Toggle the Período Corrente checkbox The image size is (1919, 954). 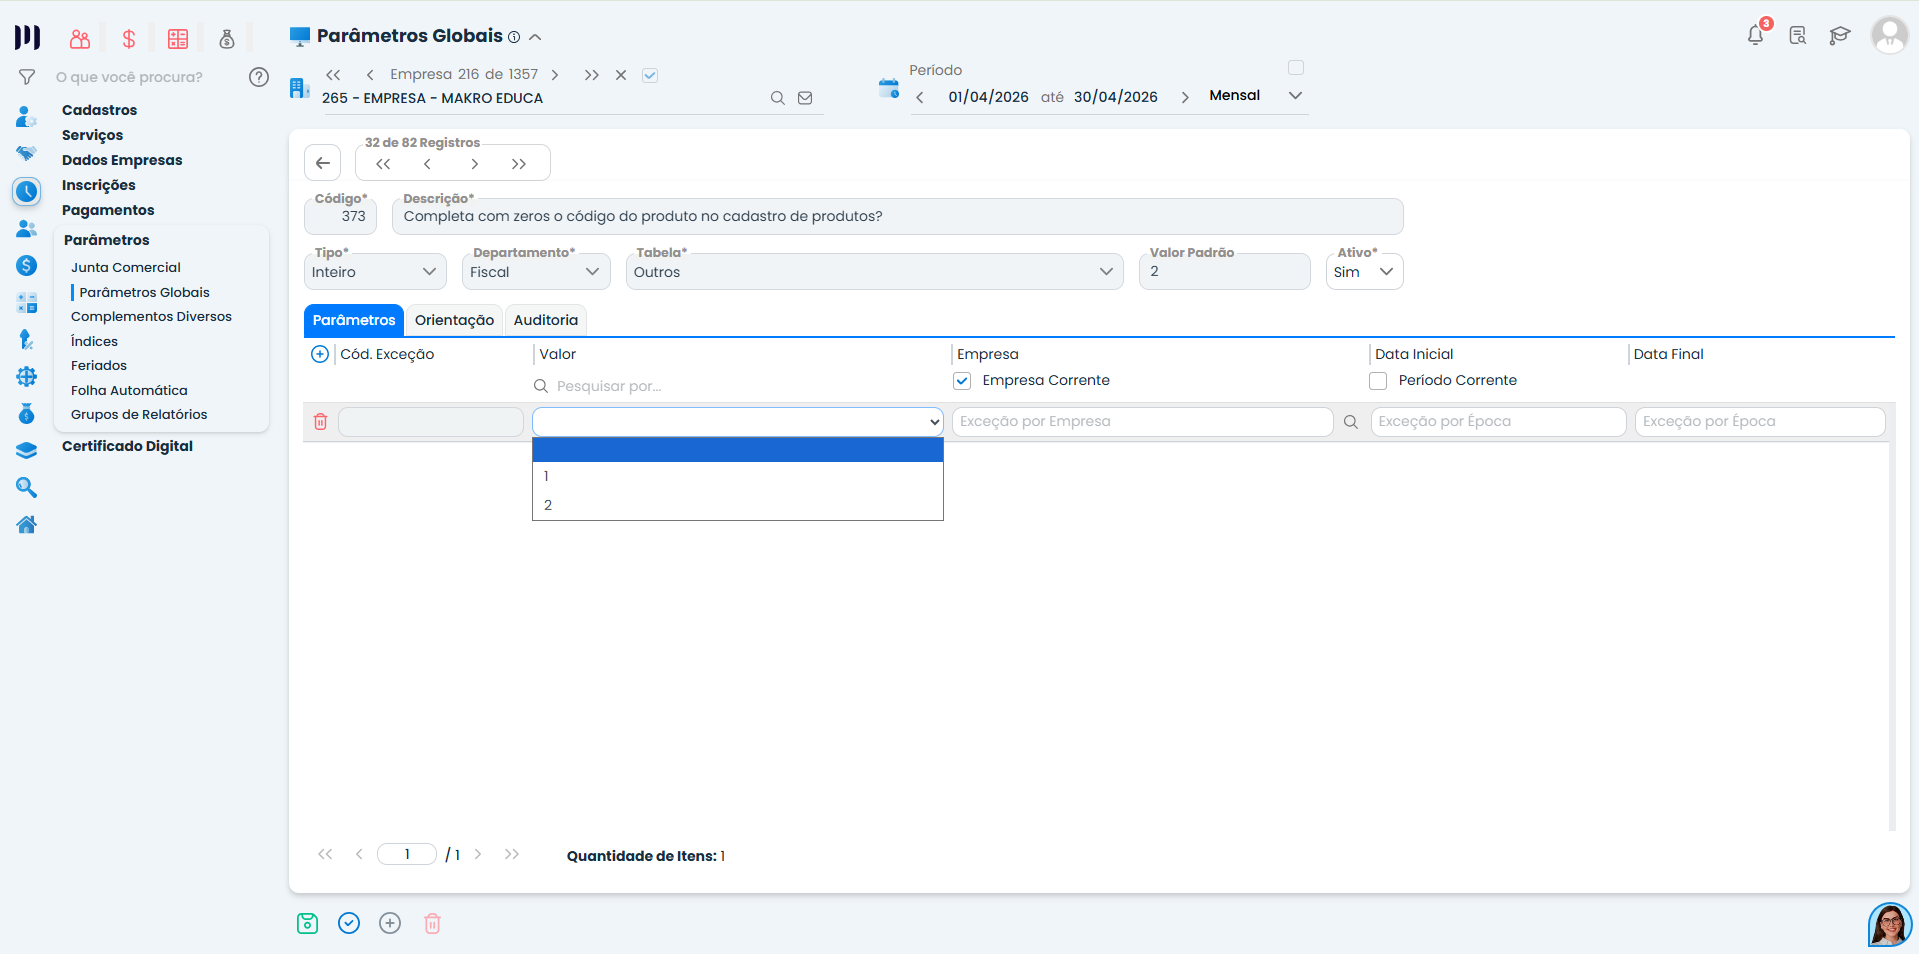(1378, 381)
